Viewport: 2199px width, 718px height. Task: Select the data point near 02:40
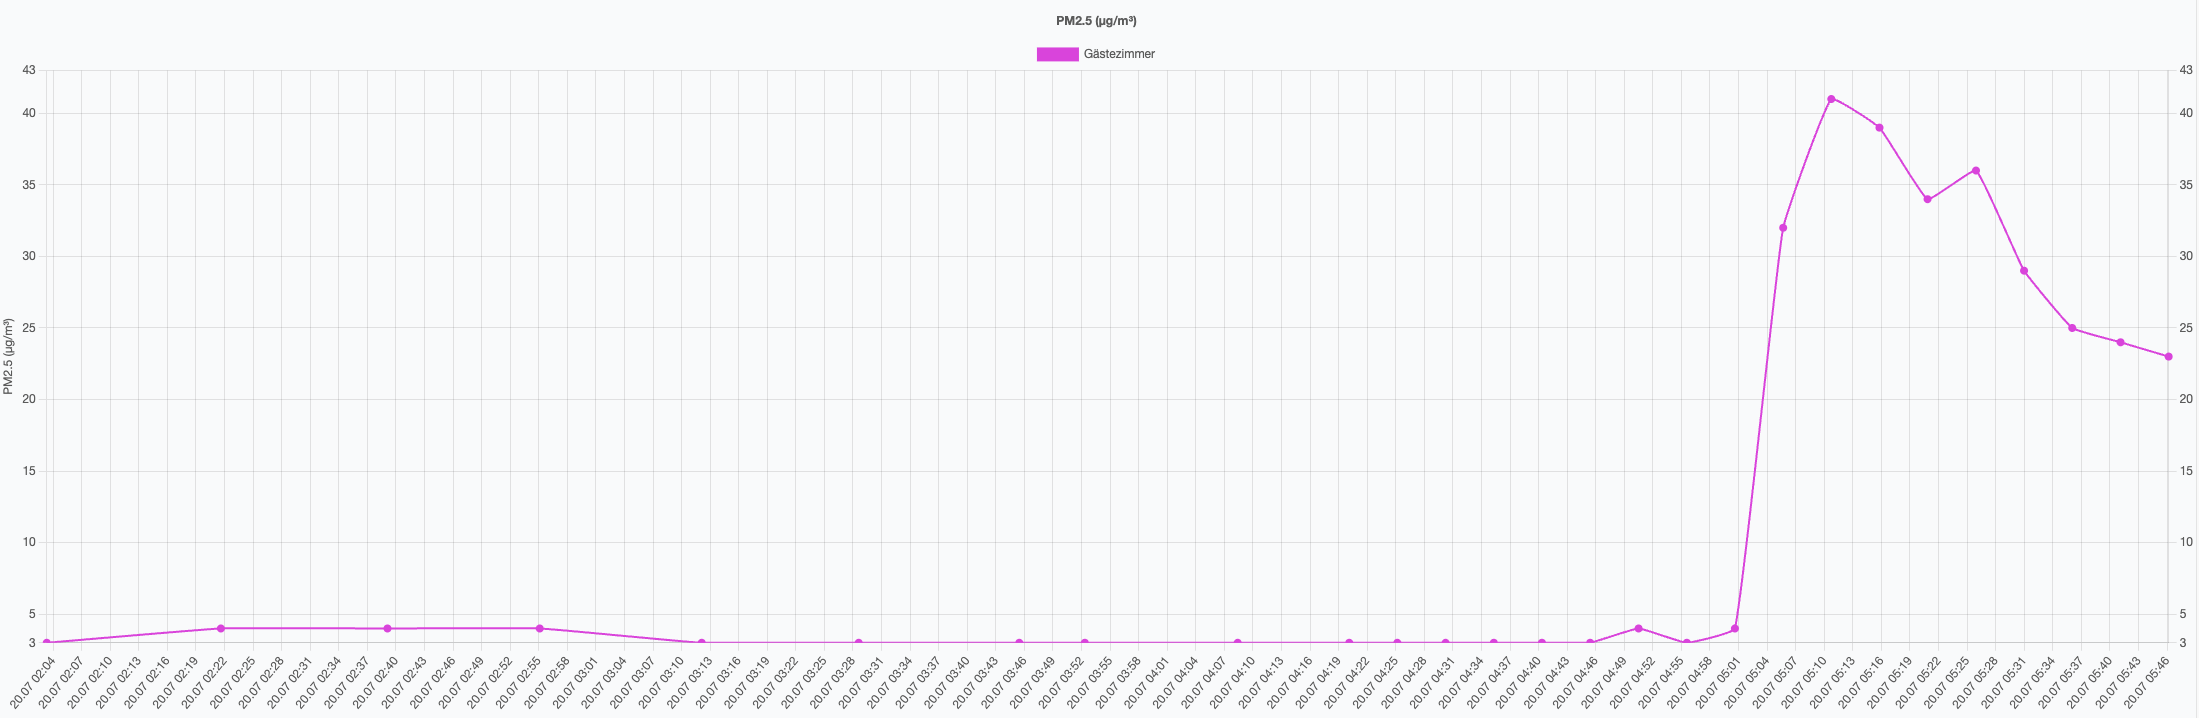point(387,628)
